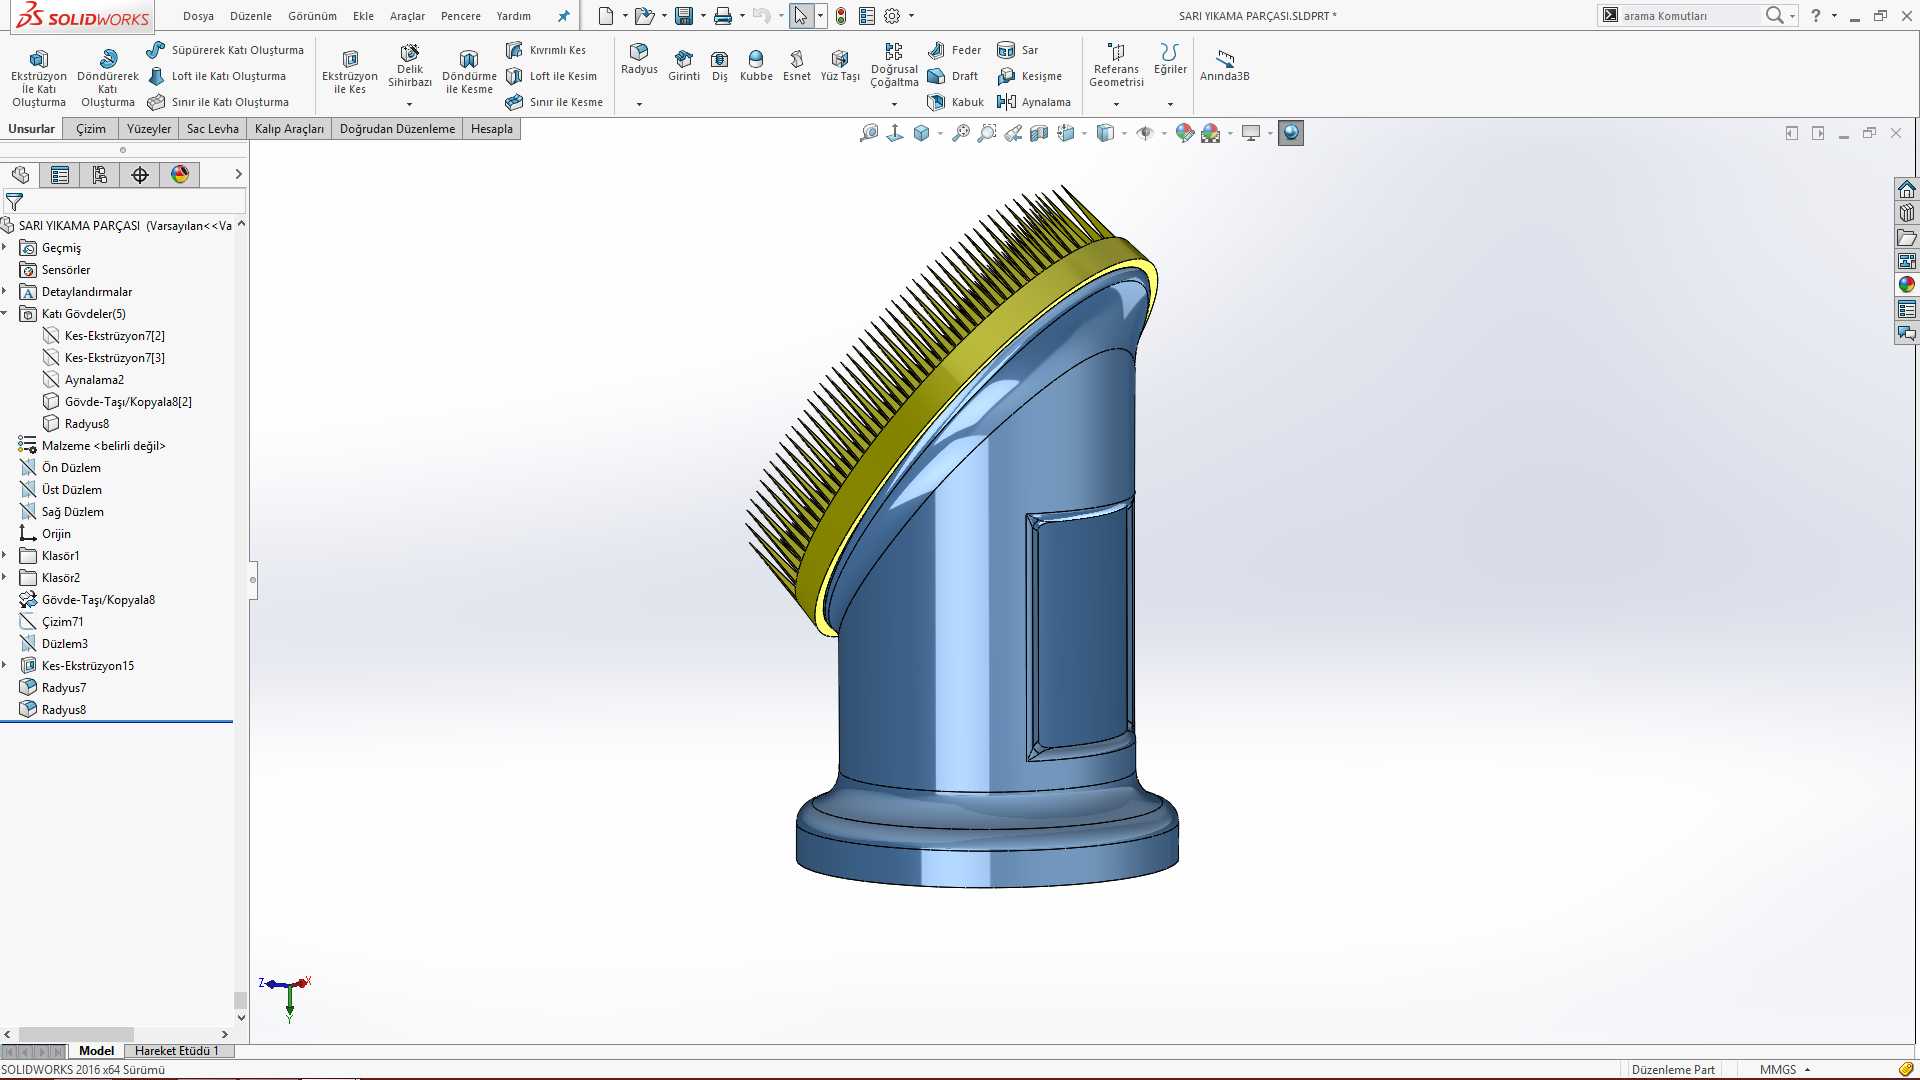Viewport: 1920px width, 1080px height.
Task: Expand Klasör2 folder node
Action: click(5, 577)
